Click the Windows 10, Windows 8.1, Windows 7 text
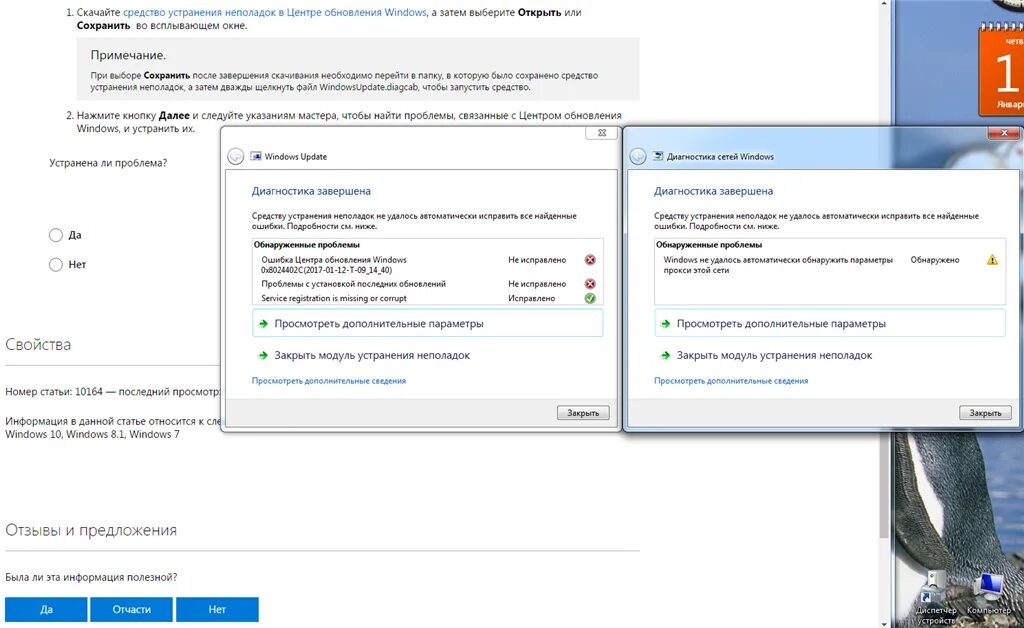This screenshot has height=628, width=1024. (92, 434)
